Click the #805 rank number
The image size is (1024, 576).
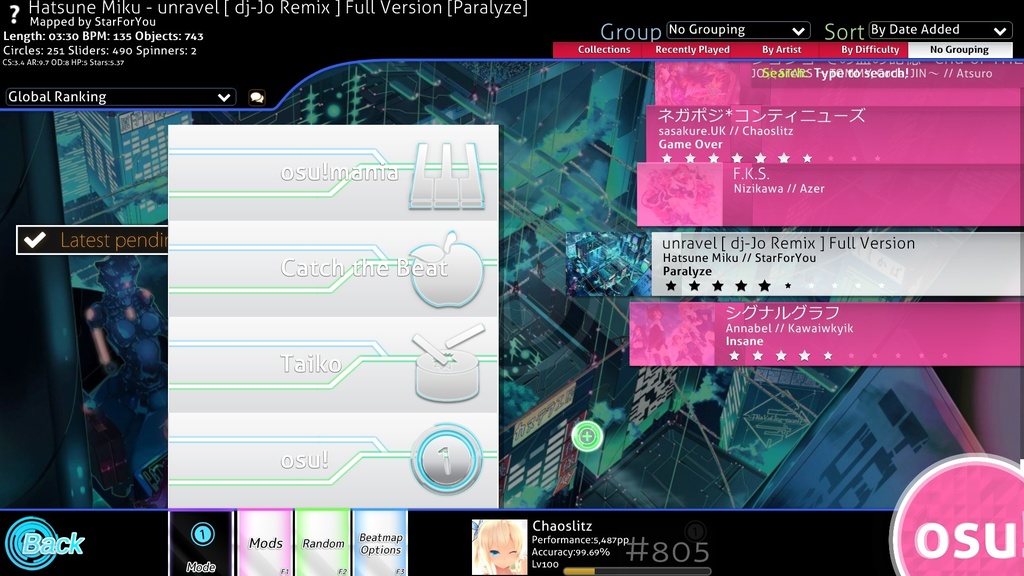[667, 552]
